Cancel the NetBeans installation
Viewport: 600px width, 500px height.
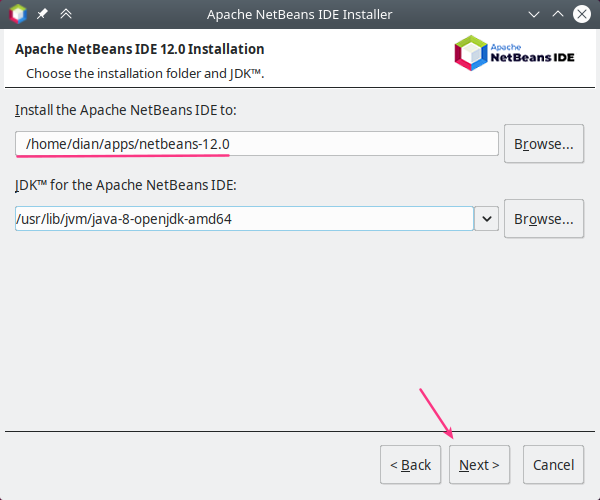(x=553, y=465)
